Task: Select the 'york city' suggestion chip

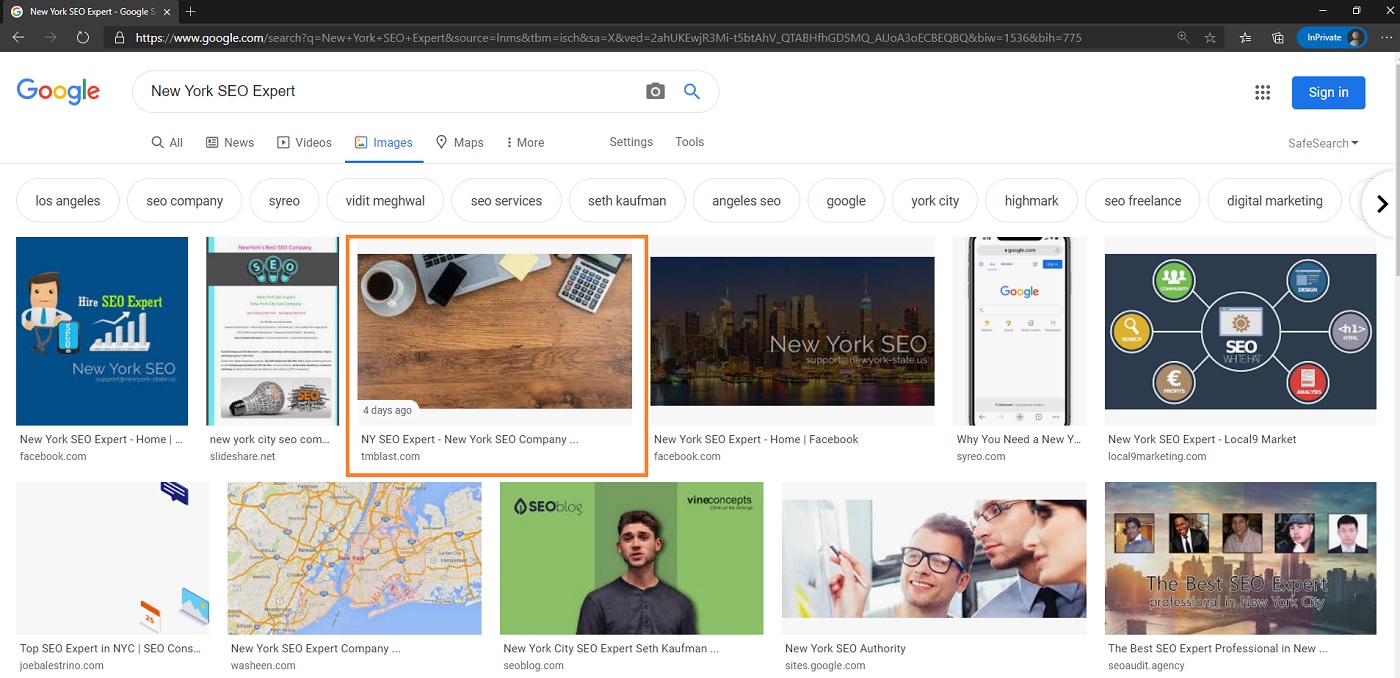Action: (935, 201)
